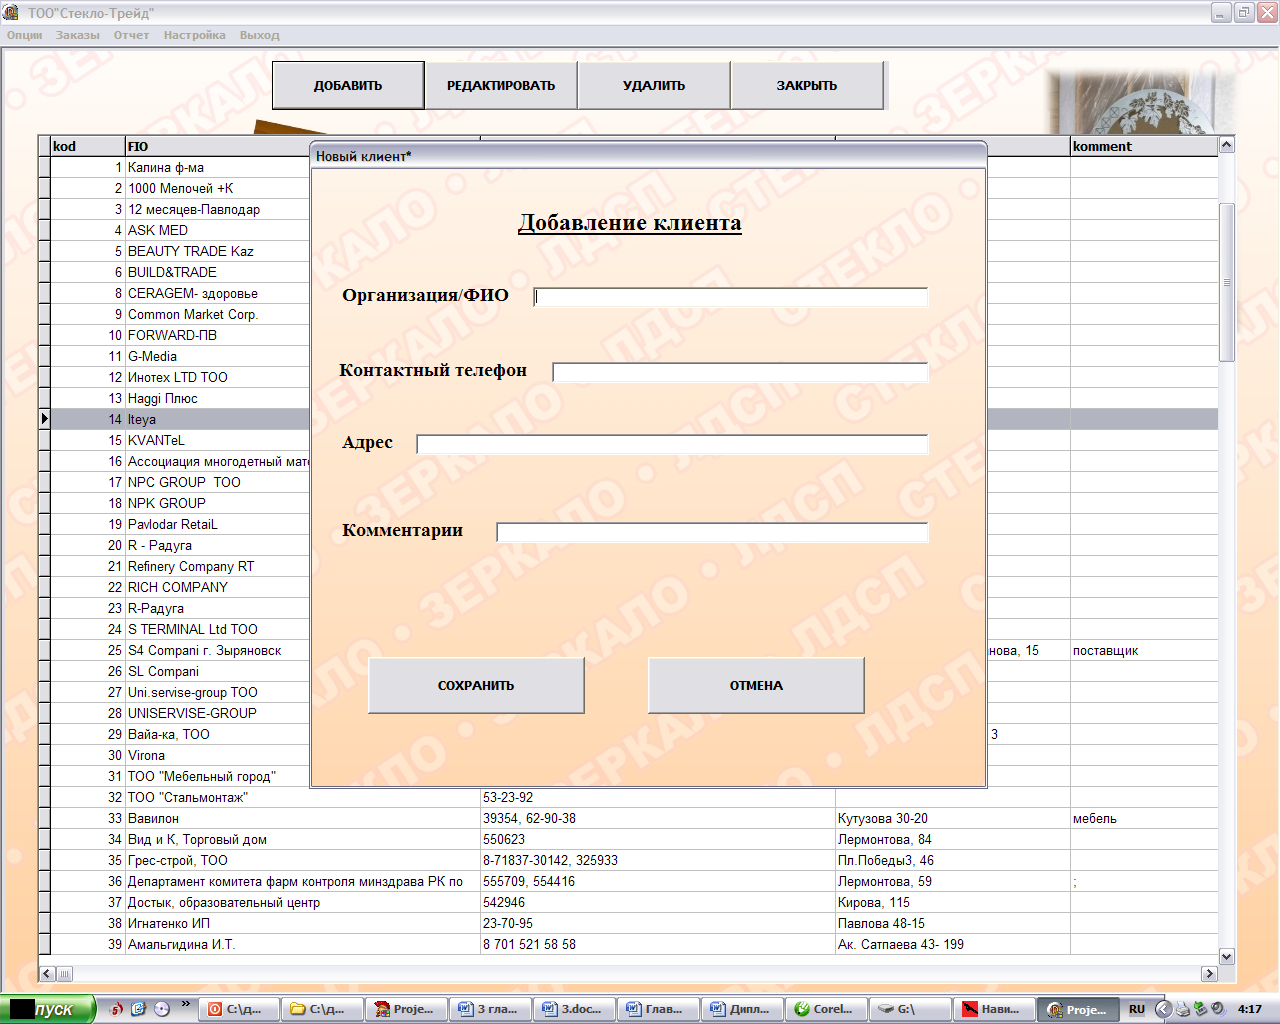1280x1024 pixels.
Task: Switch to the folder-icon C:\д... taskbar button
Action: pos(322,1009)
